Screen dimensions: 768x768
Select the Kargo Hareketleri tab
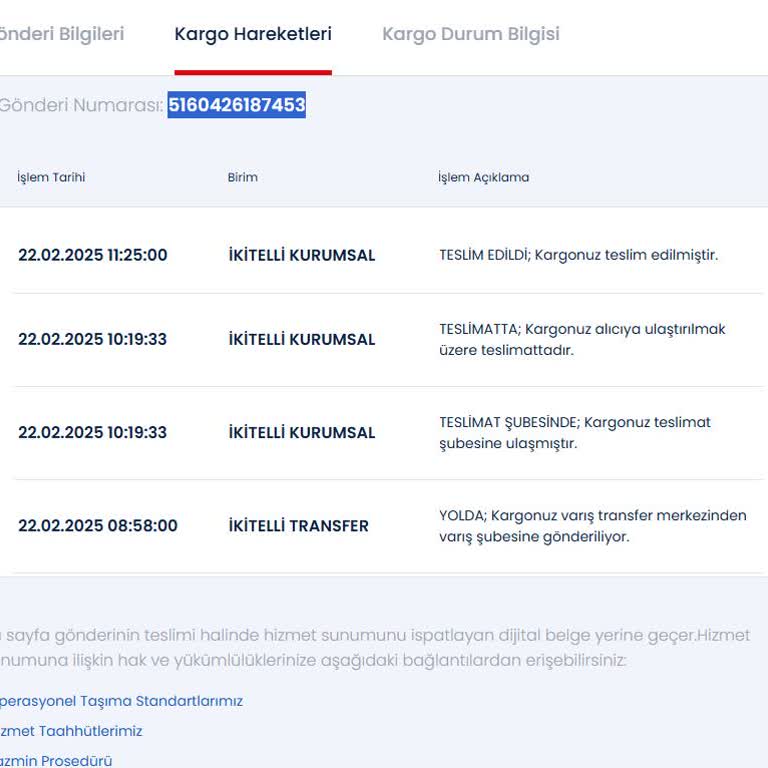[x=253, y=34]
